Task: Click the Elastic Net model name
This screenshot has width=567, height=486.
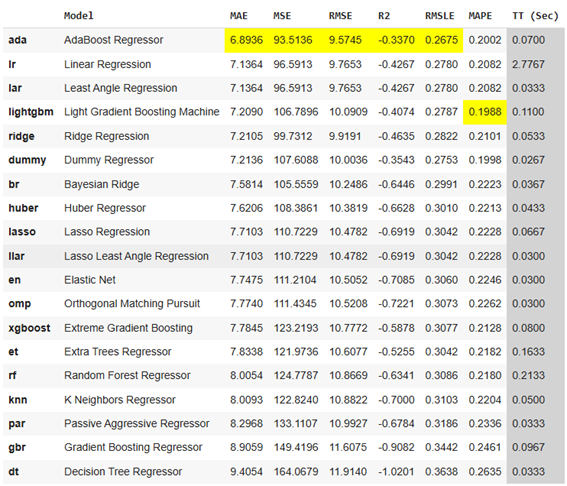Action: [x=90, y=280]
